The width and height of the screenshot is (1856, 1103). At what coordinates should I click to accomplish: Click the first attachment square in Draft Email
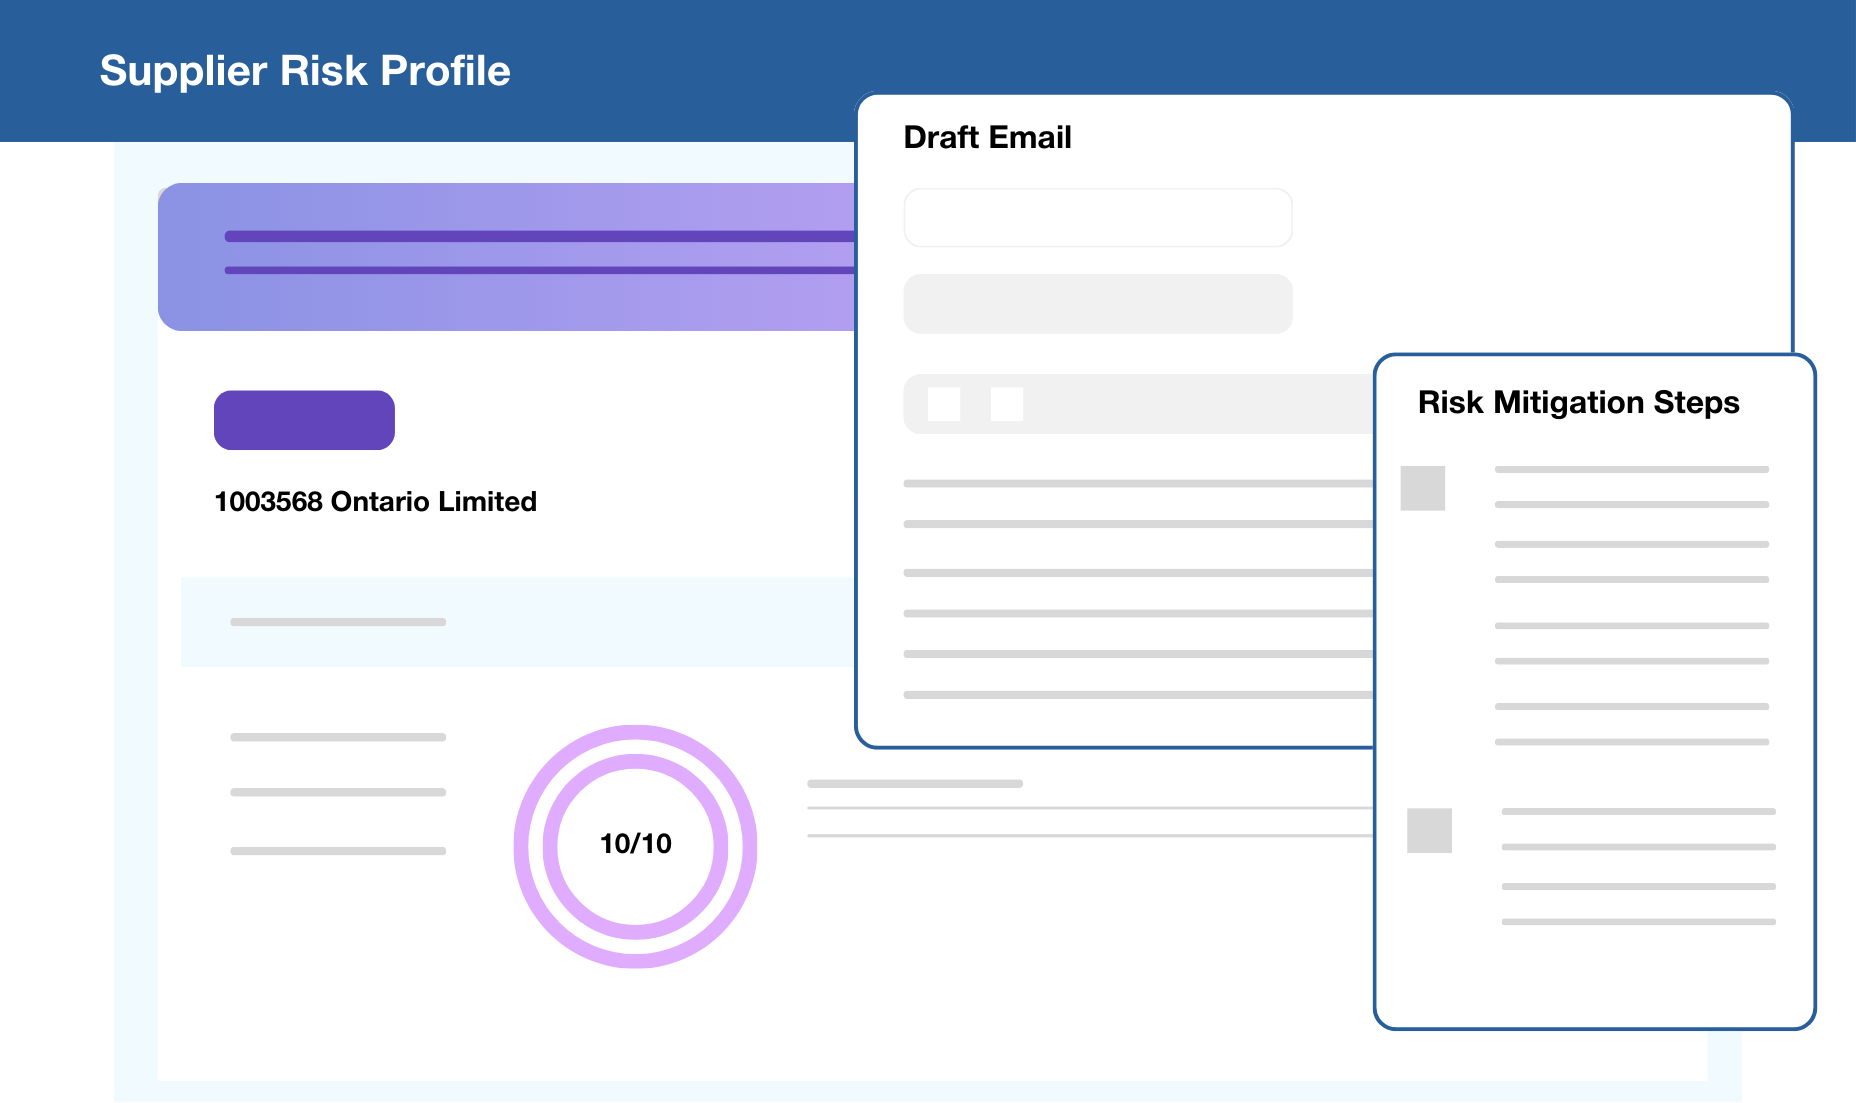coord(942,404)
